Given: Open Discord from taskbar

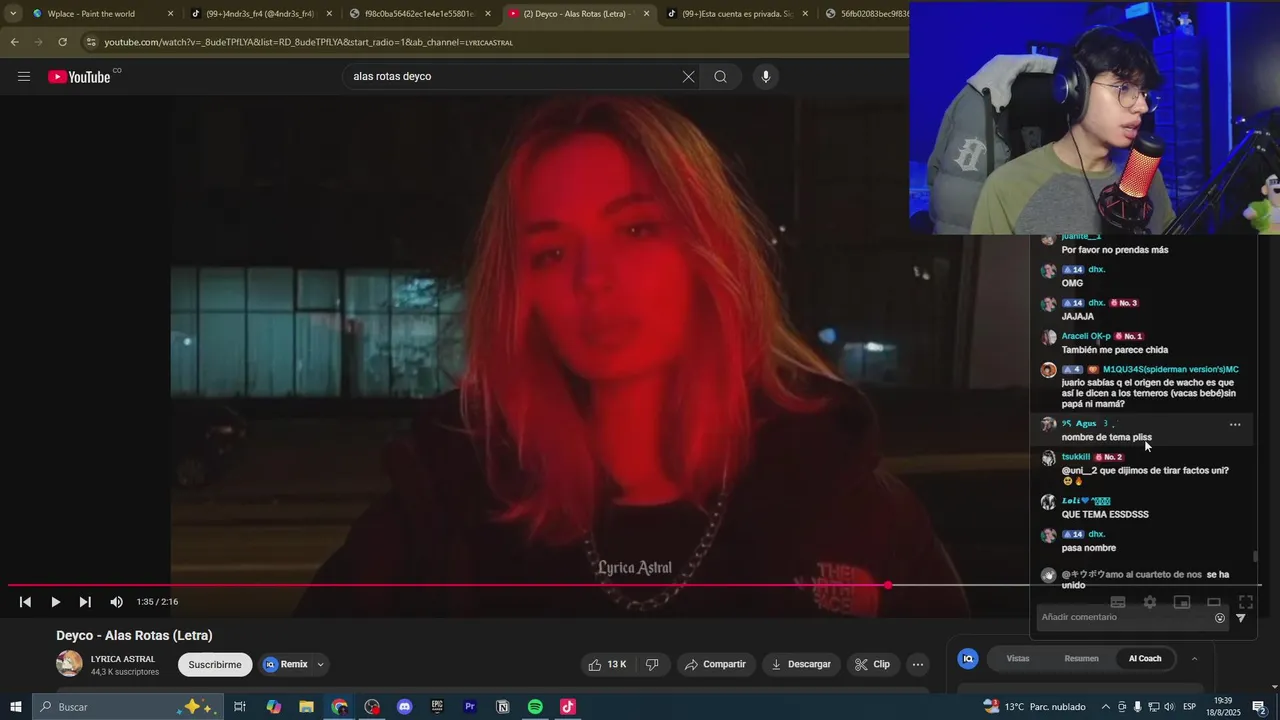Looking at the screenshot, I should [404, 707].
